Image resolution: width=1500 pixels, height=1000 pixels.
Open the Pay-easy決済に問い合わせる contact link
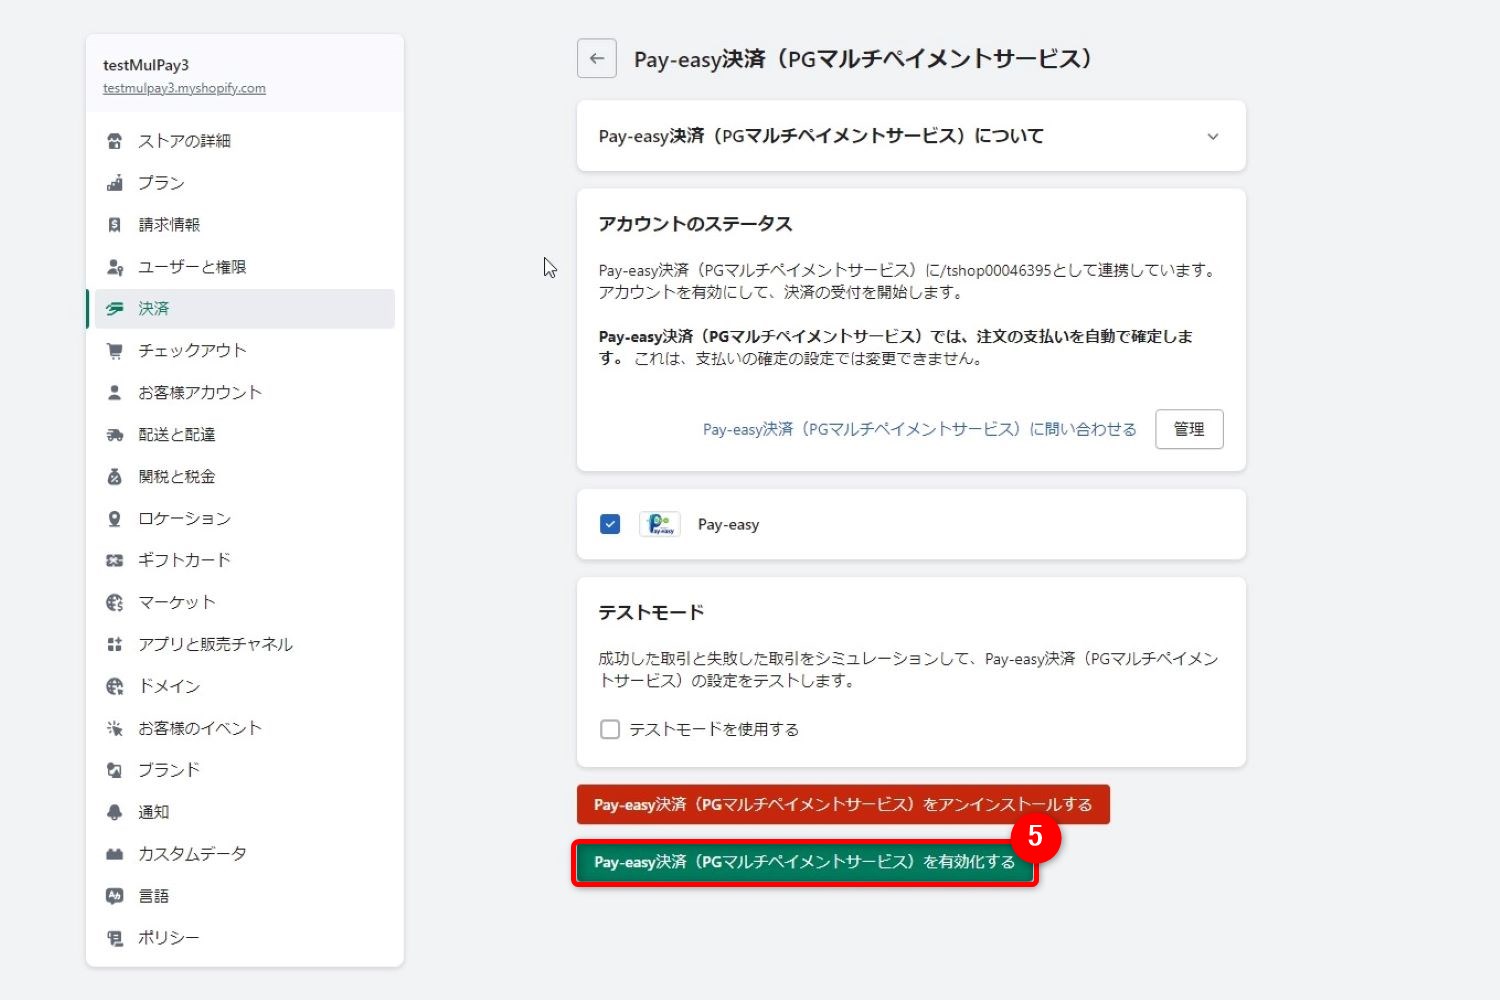(918, 429)
